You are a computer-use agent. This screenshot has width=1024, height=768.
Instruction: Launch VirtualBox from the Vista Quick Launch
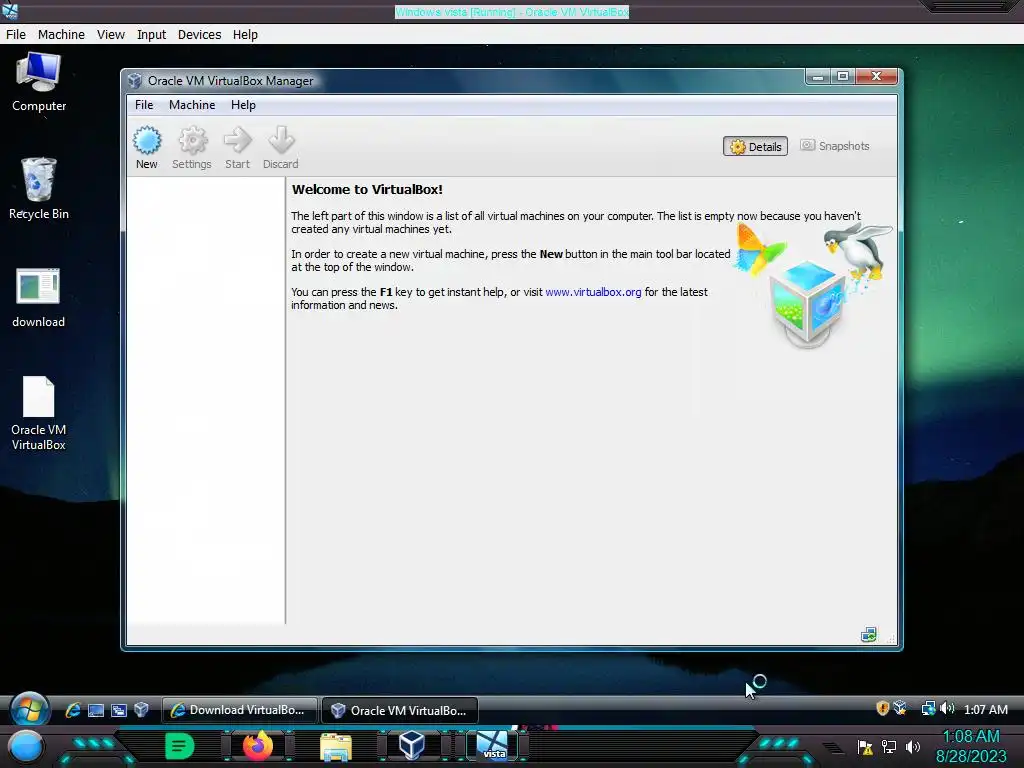coord(141,709)
